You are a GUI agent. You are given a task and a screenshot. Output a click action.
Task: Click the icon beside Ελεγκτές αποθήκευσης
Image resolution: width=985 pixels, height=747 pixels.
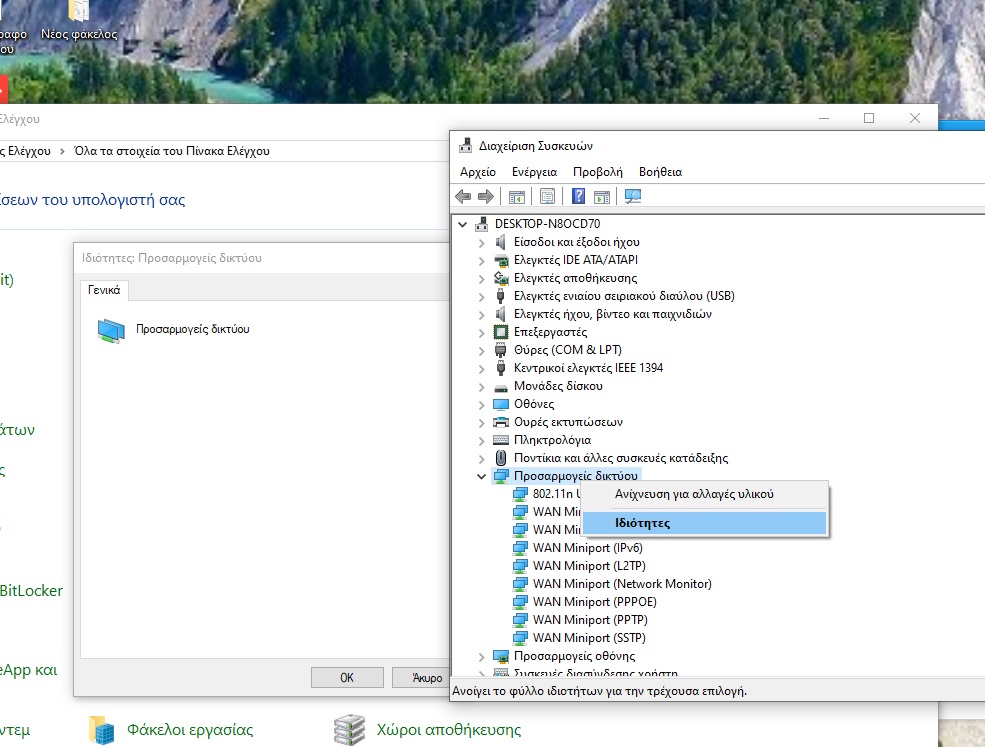point(501,278)
